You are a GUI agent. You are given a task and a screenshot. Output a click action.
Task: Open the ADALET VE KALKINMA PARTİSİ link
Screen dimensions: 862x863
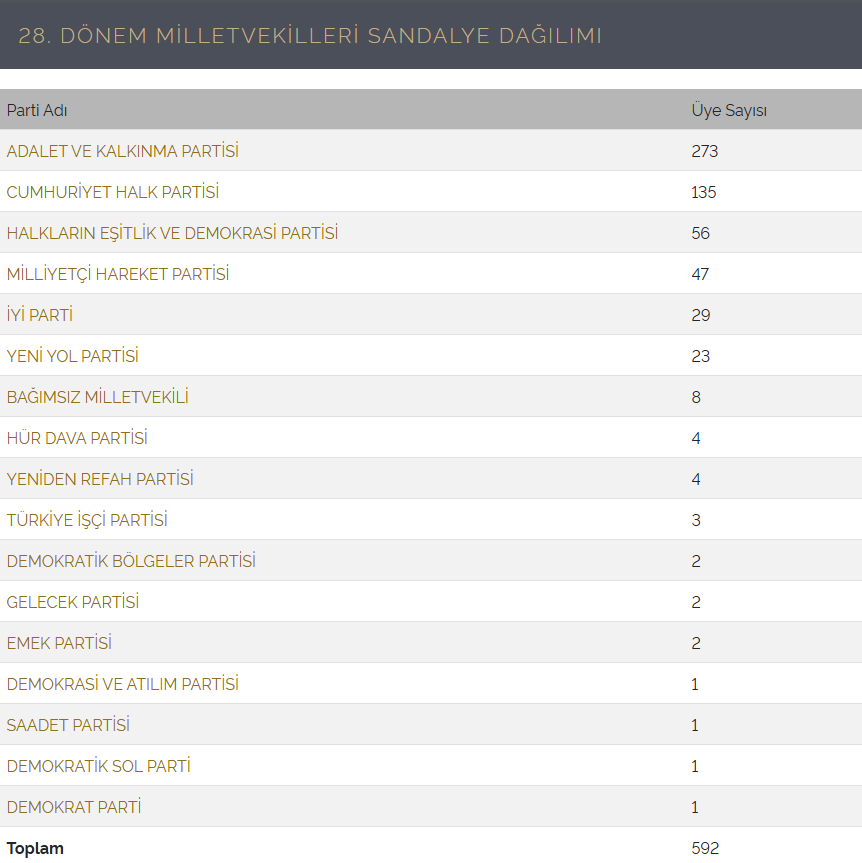pos(122,151)
